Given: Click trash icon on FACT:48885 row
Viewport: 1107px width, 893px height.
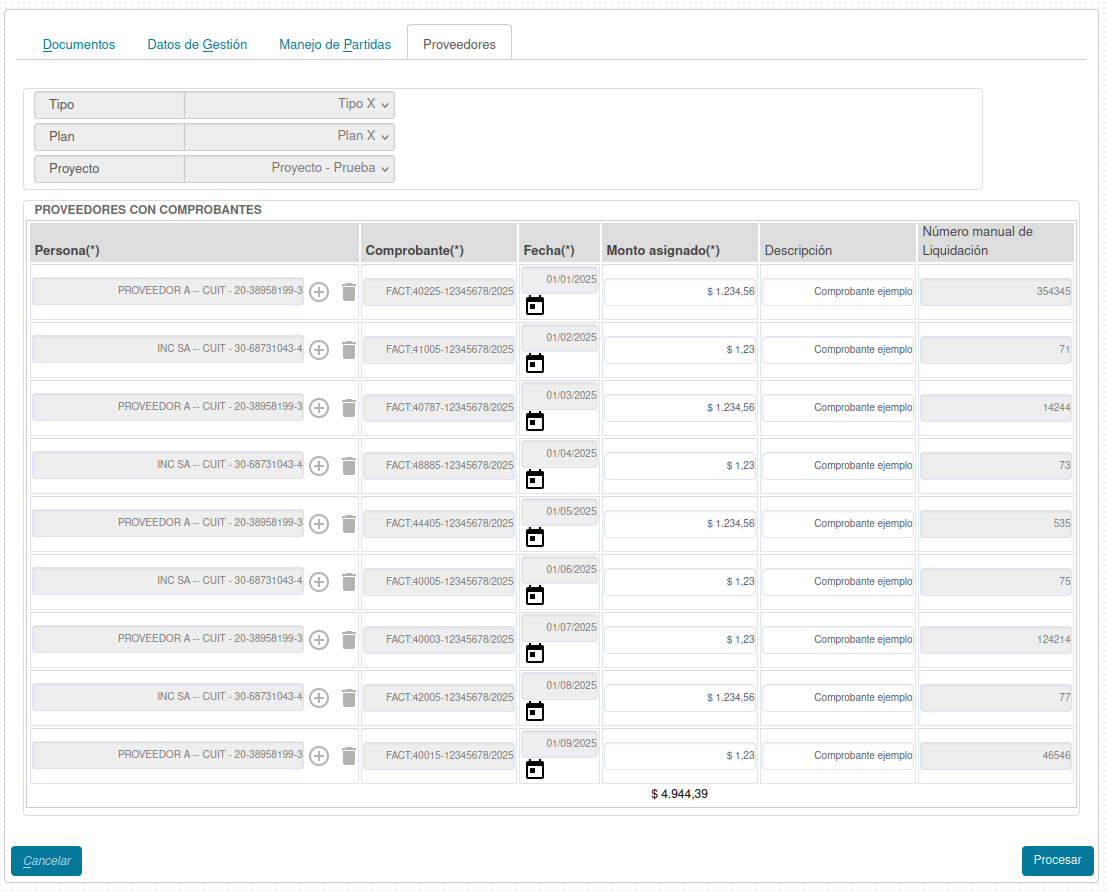Looking at the screenshot, I should tap(348, 466).
